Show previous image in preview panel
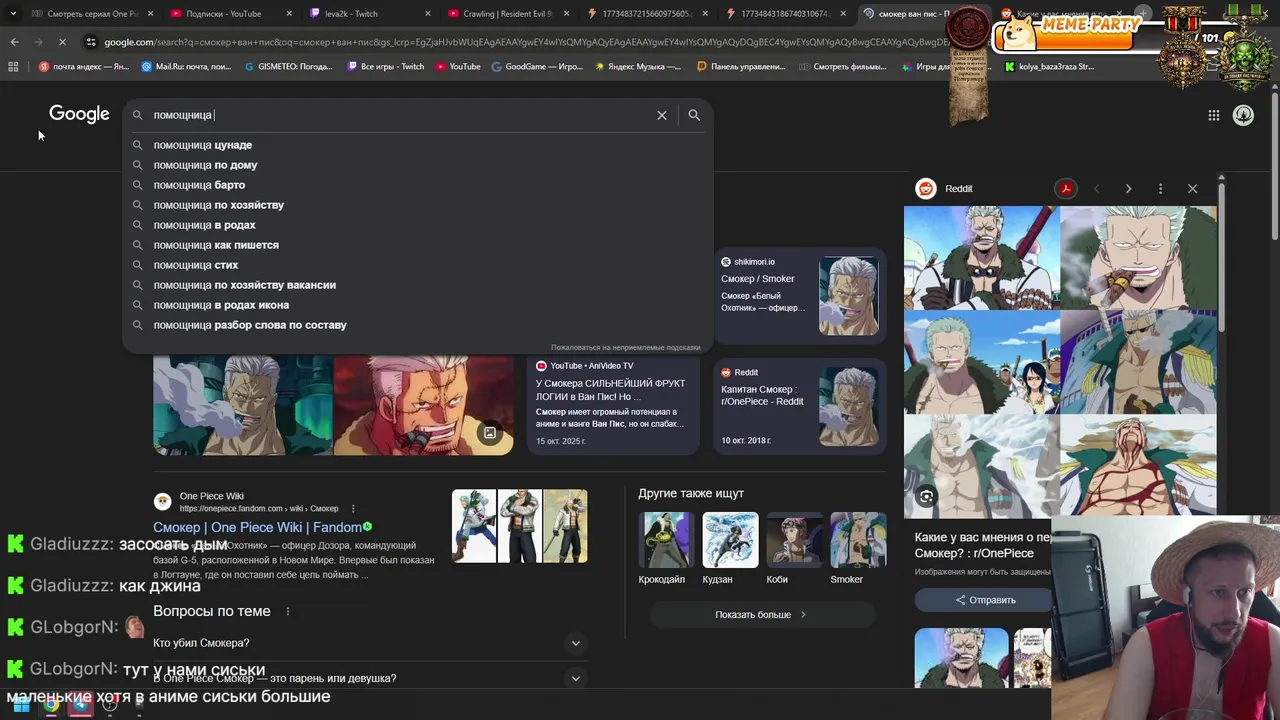This screenshot has width=1280, height=720. [x=1096, y=188]
